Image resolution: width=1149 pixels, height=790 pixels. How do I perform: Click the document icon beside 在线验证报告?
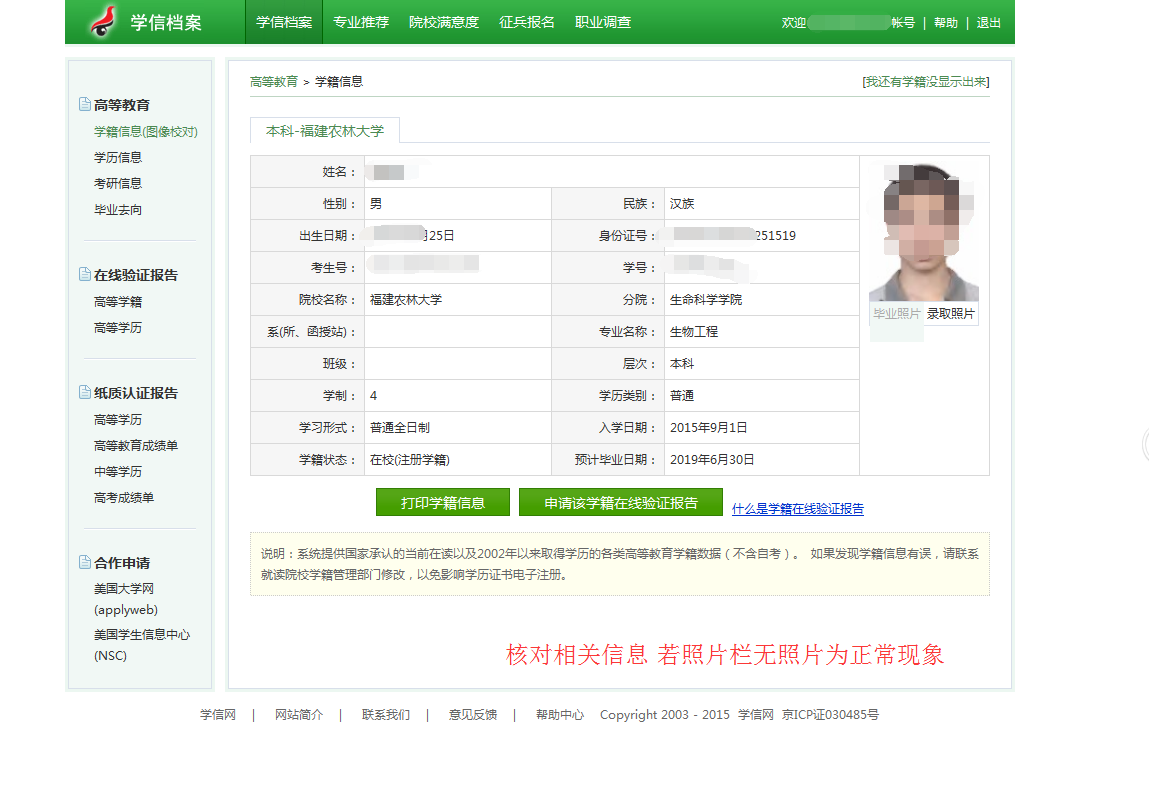pyautogui.click(x=85, y=274)
